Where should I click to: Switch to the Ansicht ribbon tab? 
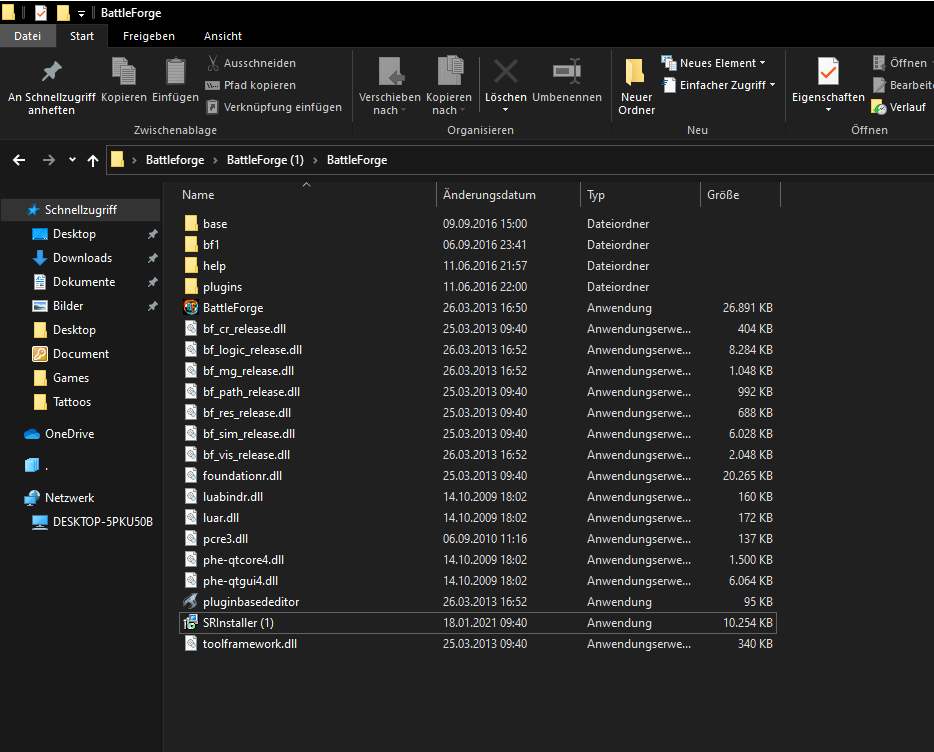pos(223,36)
